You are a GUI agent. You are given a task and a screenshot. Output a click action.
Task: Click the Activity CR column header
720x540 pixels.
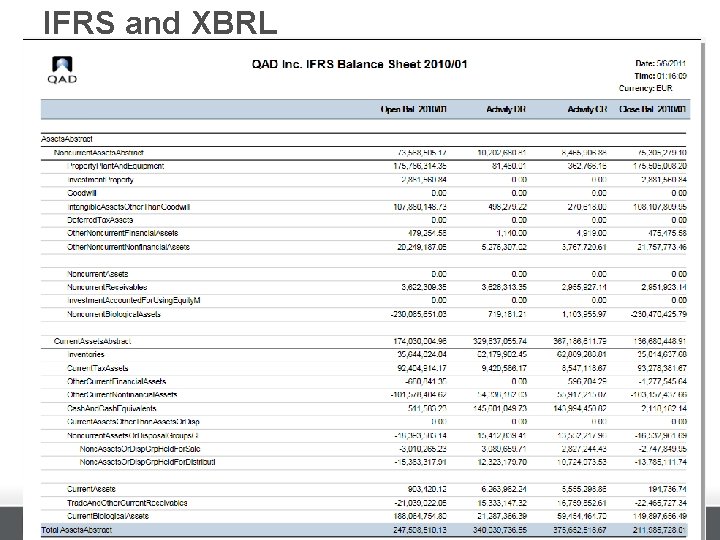pos(587,109)
